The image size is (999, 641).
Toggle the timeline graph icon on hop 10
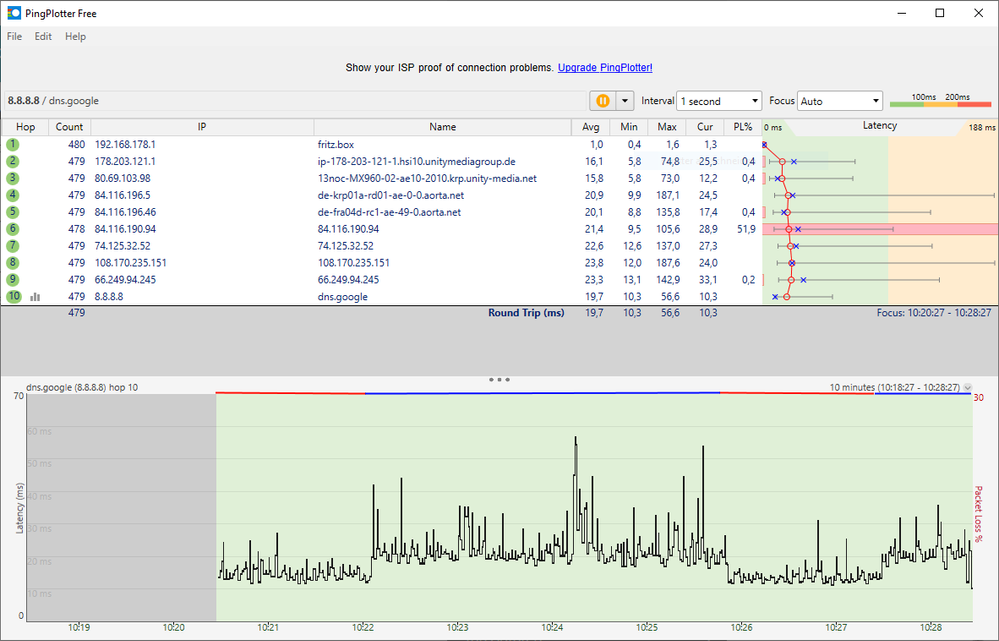click(x=35, y=297)
